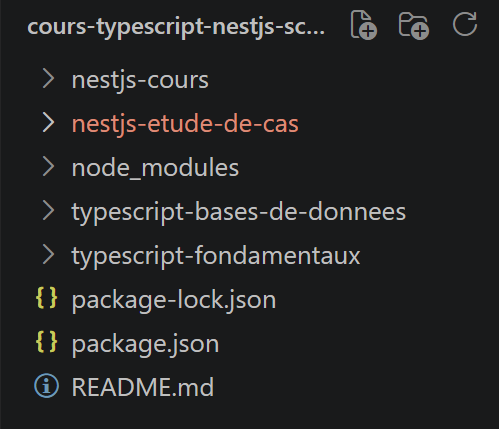Expand the nestjs-cours folder chevron
The image size is (499, 429).
[49, 79]
